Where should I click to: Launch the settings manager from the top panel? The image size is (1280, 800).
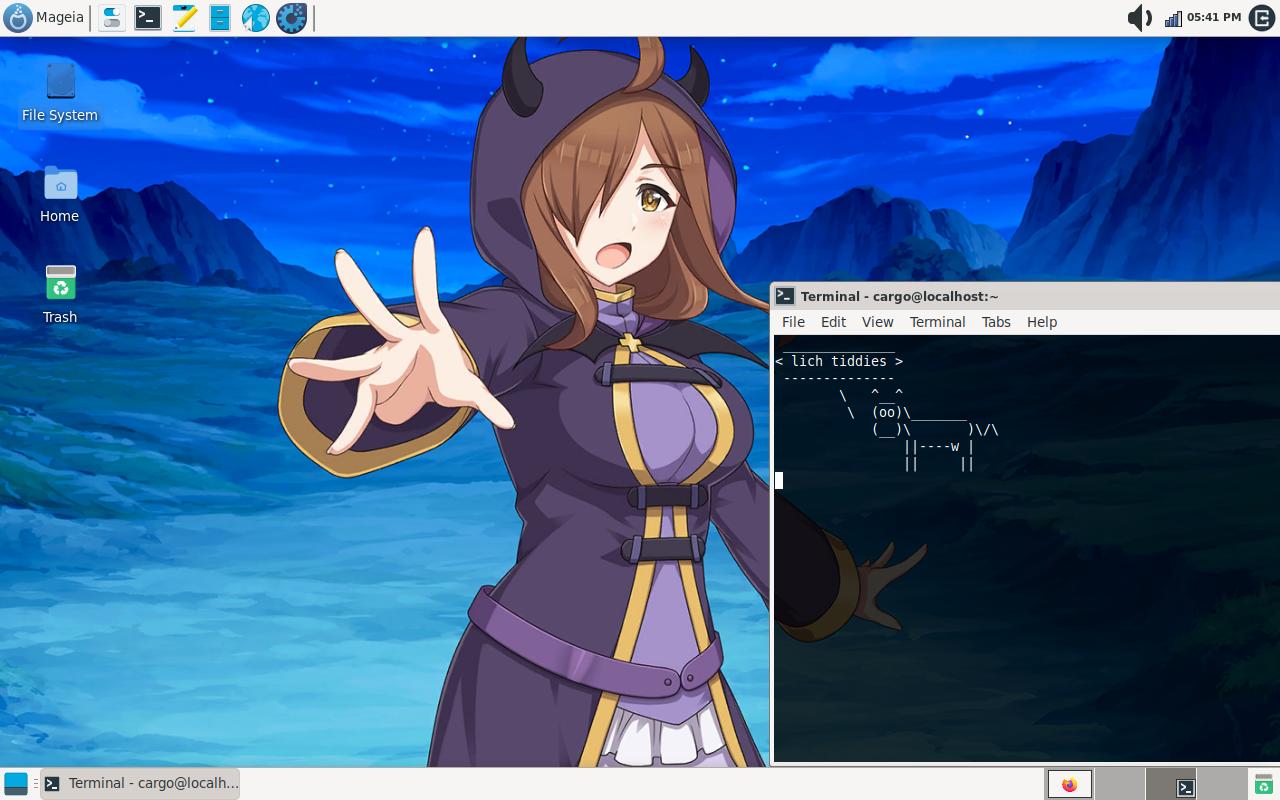112,17
